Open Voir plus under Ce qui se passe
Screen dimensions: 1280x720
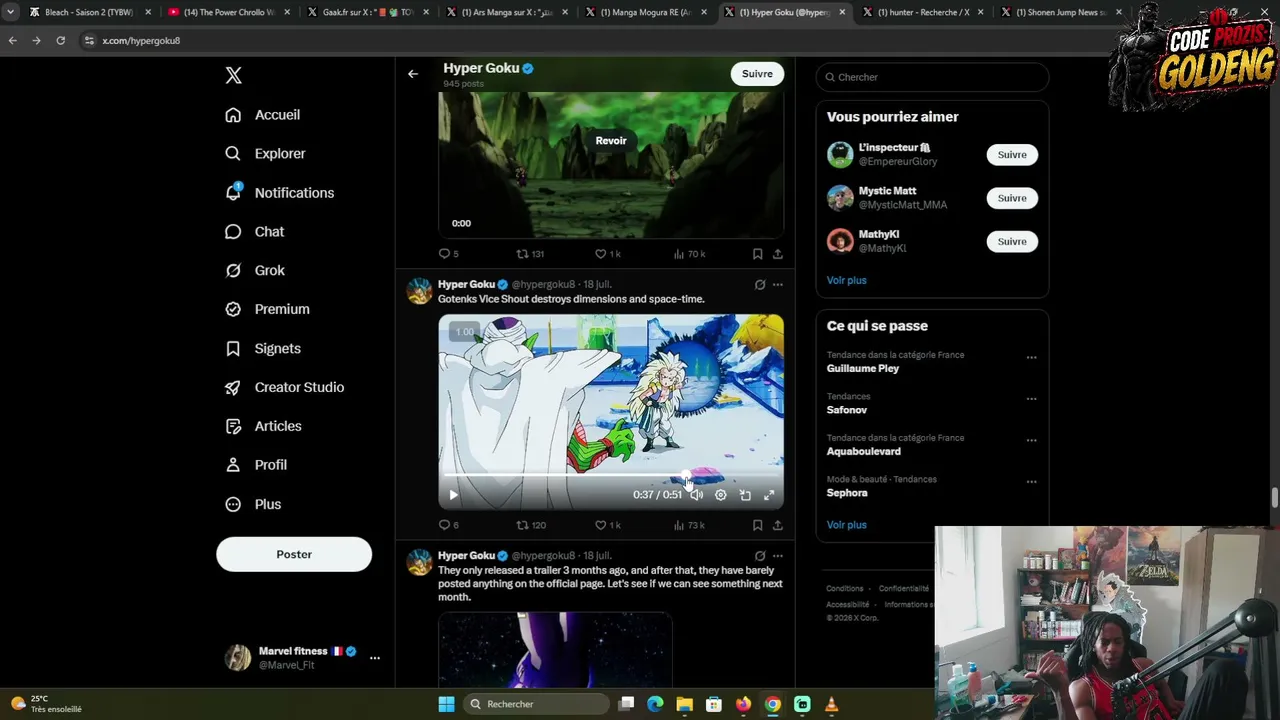click(846, 525)
